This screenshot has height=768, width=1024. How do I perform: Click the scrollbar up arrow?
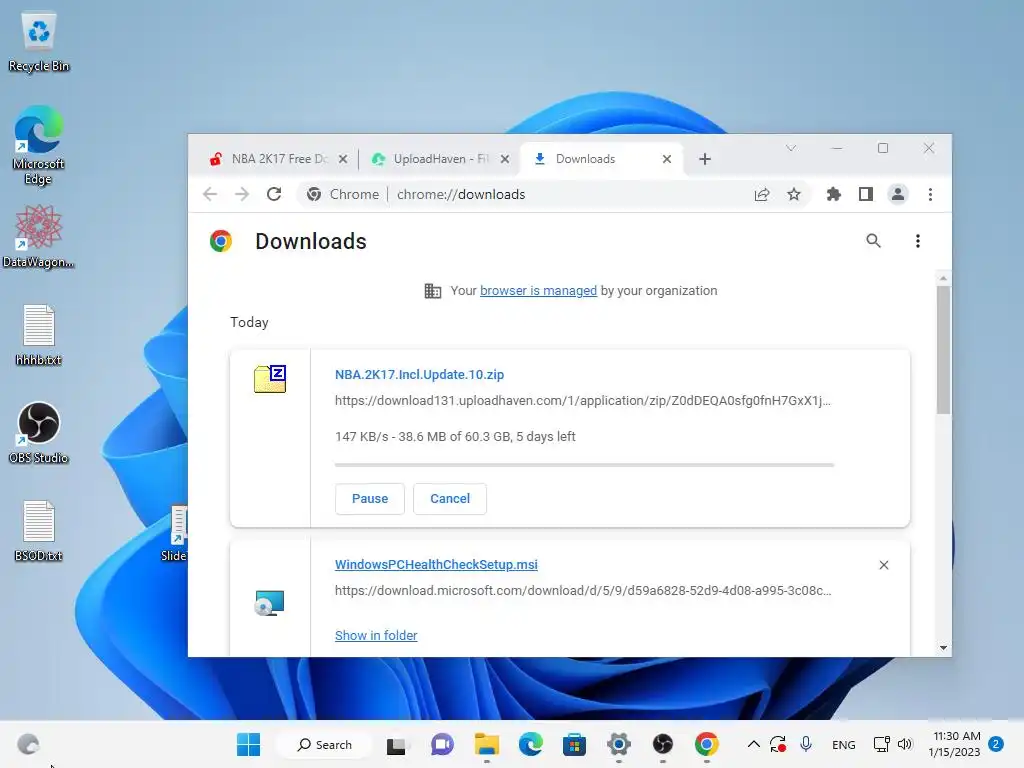coord(944,278)
